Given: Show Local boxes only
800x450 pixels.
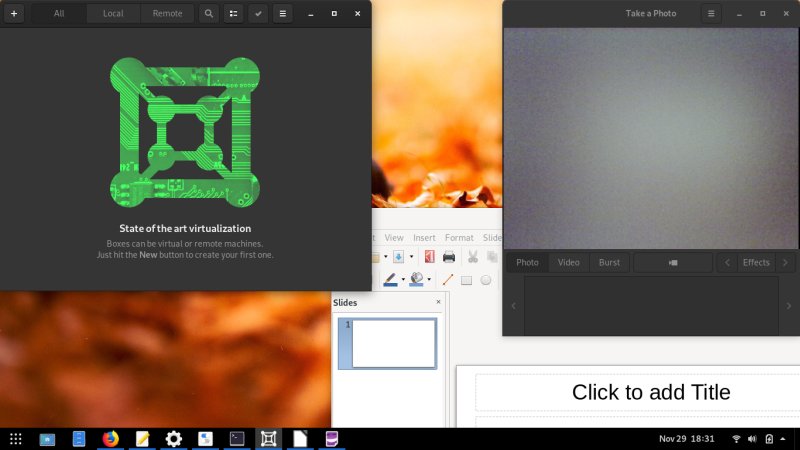Looking at the screenshot, I should click(113, 14).
